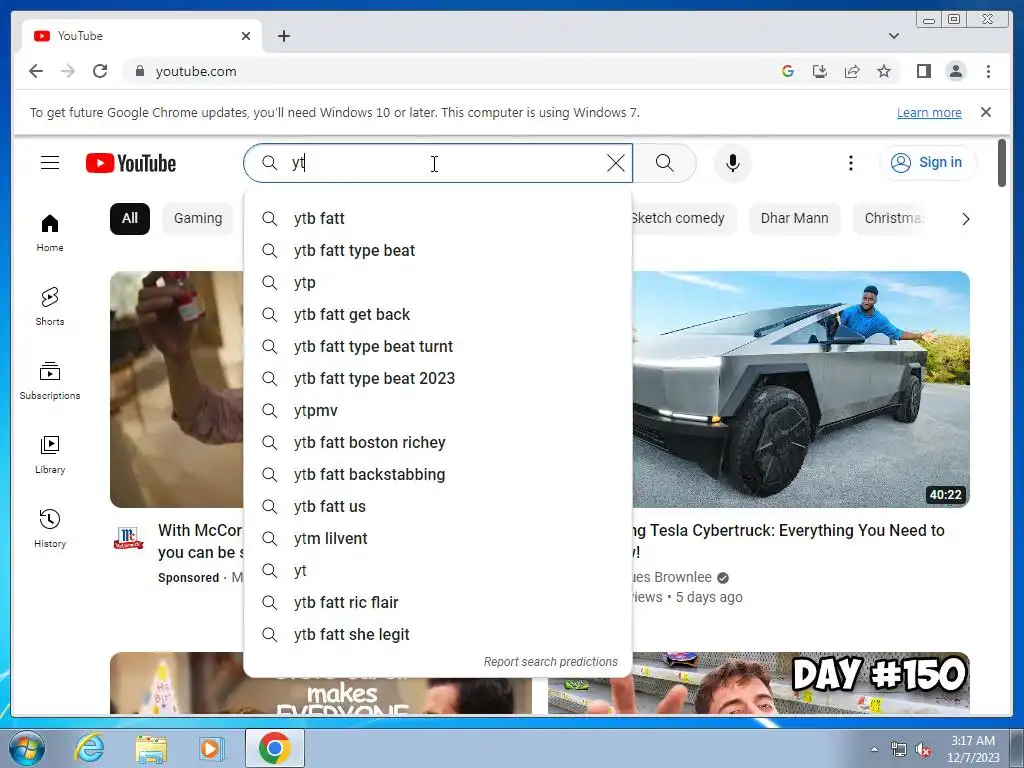The height and width of the screenshot is (768, 1024).
Task: Choose suggestion "ytb fatt type beat 2023"
Action: tap(438, 378)
